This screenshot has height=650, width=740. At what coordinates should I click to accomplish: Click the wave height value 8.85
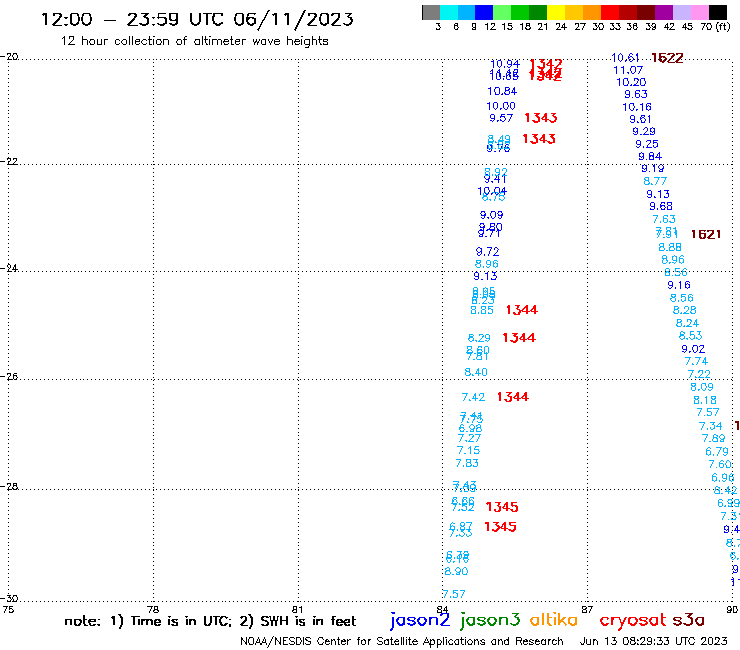481,311
